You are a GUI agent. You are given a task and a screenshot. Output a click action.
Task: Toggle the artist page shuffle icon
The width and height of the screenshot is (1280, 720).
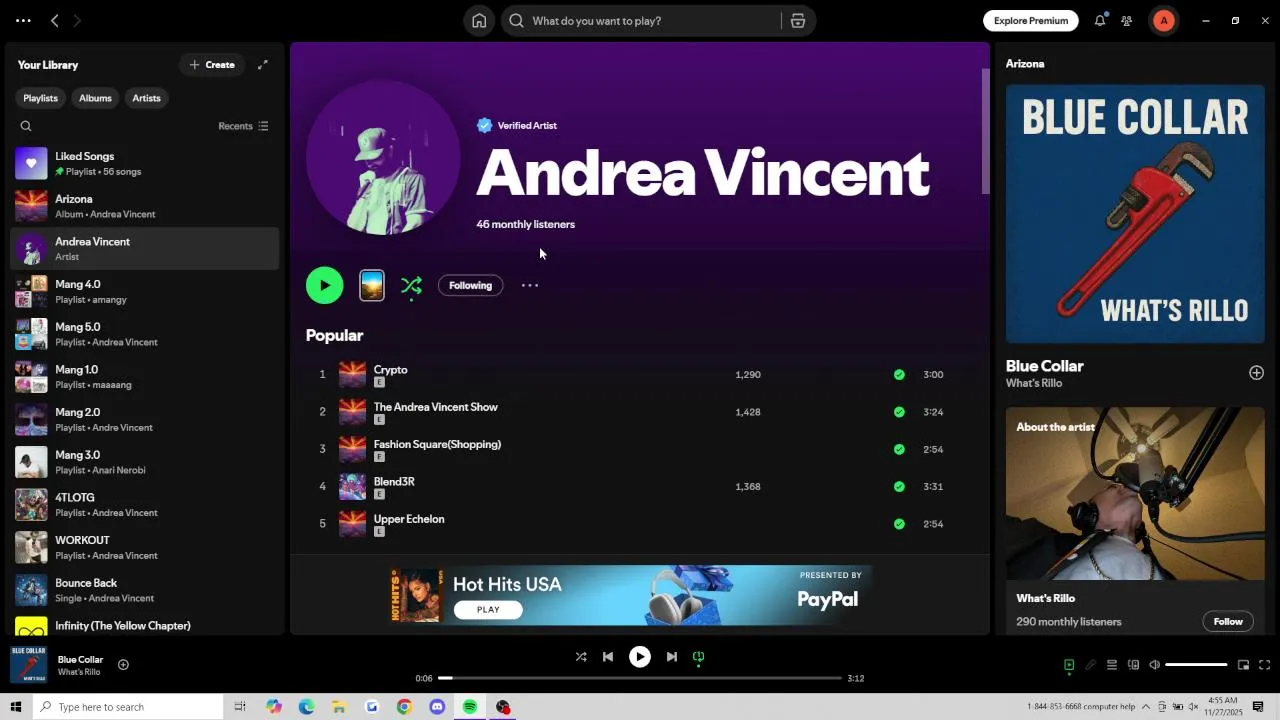click(x=411, y=286)
